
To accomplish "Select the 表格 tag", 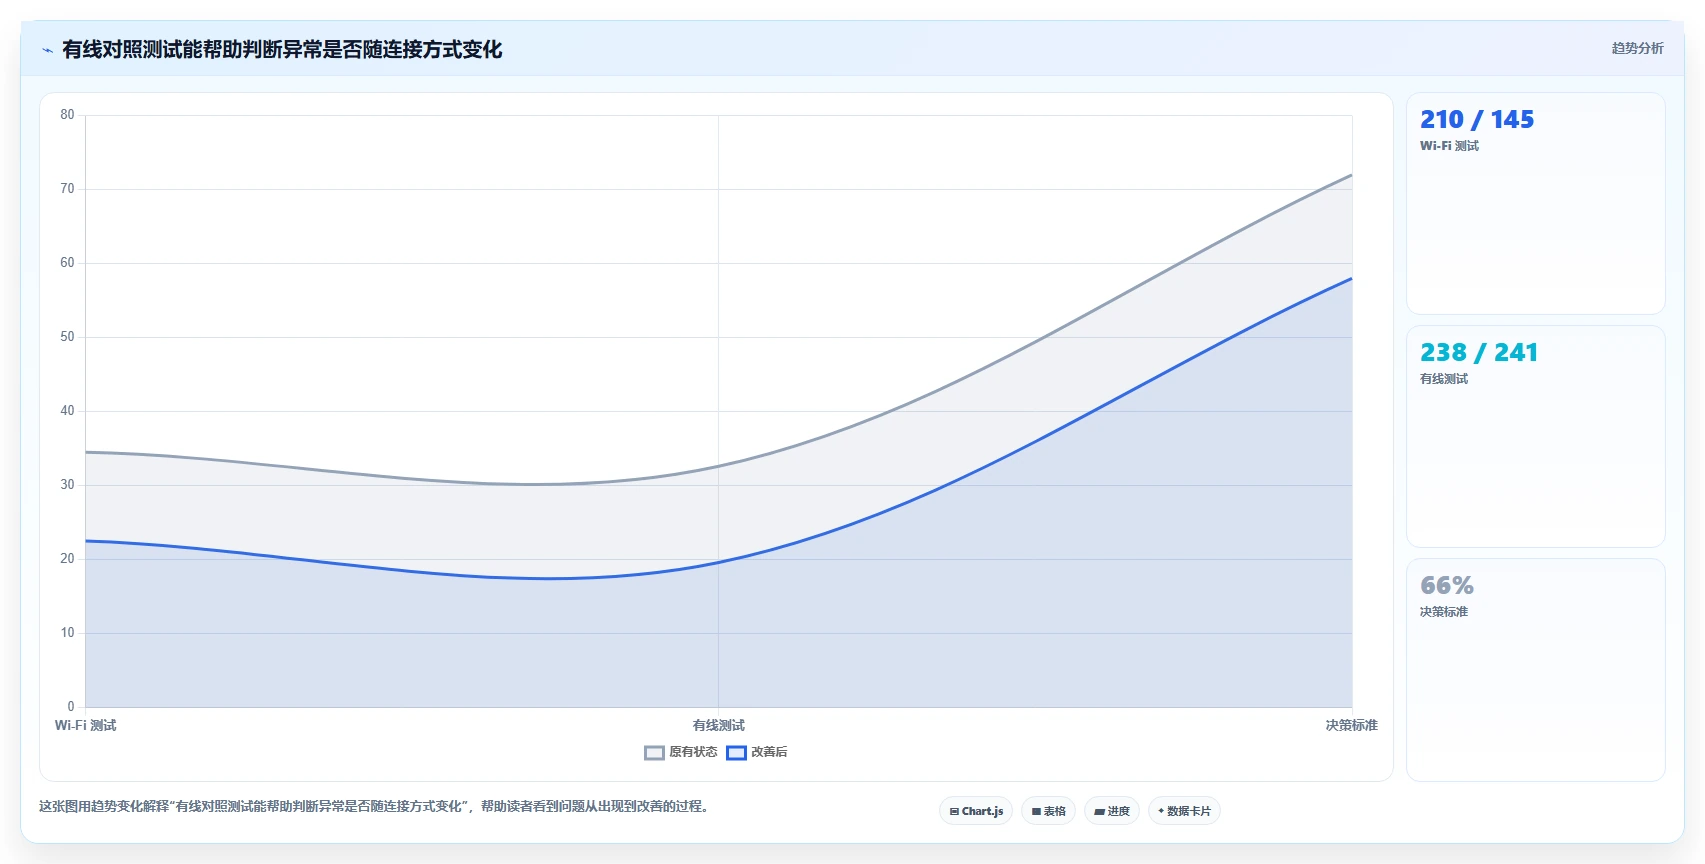I will [1048, 811].
